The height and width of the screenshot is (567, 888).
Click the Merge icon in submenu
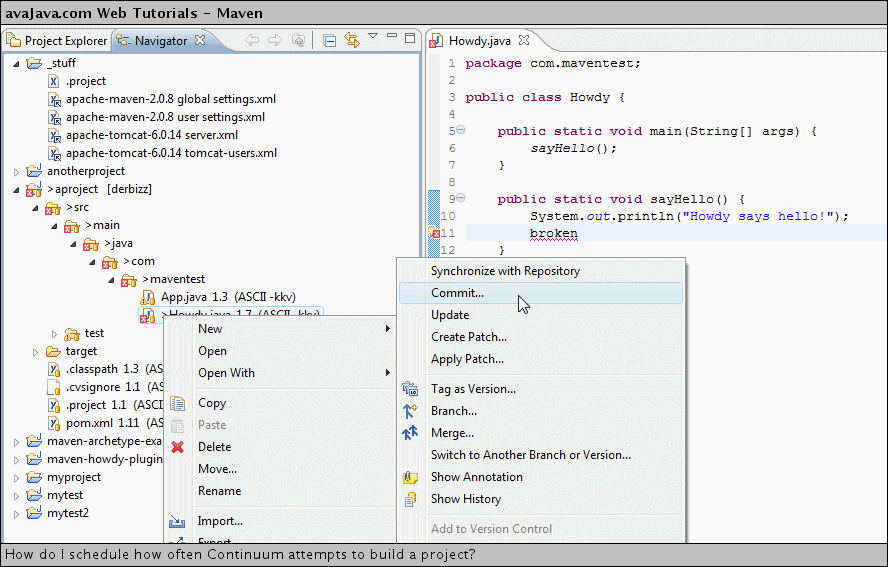tap(410, 433)
